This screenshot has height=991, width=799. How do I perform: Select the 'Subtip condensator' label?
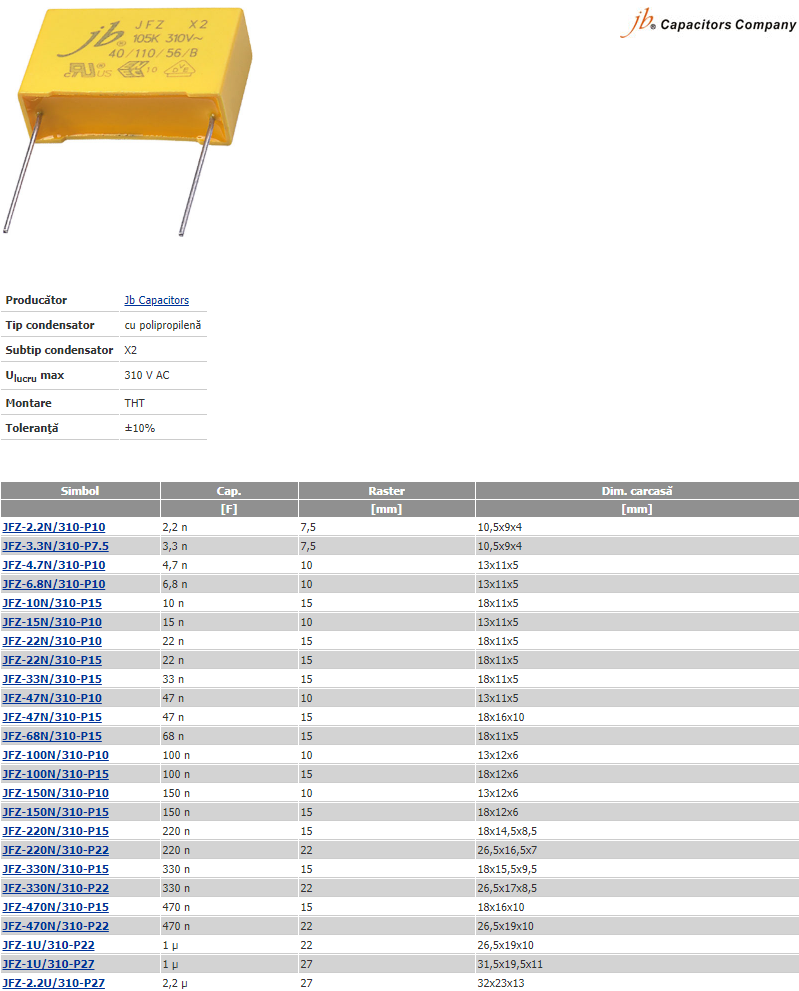tap(59, 350)
